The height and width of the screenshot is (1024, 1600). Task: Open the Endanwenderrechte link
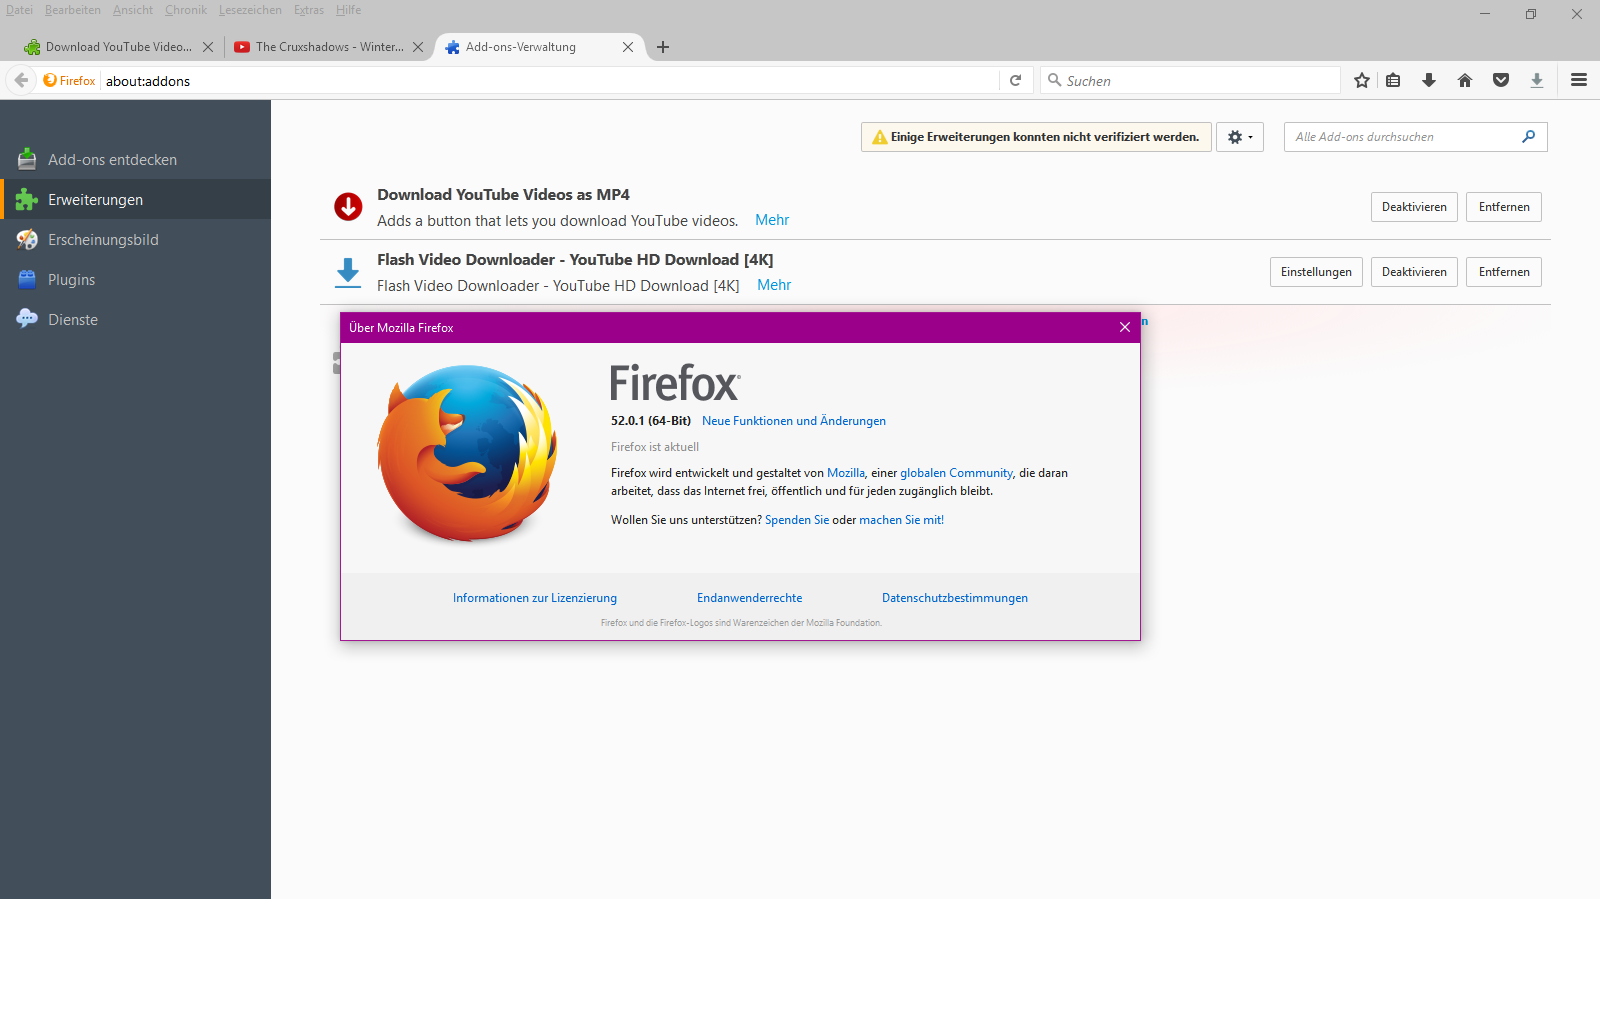[x=750, y=598]
